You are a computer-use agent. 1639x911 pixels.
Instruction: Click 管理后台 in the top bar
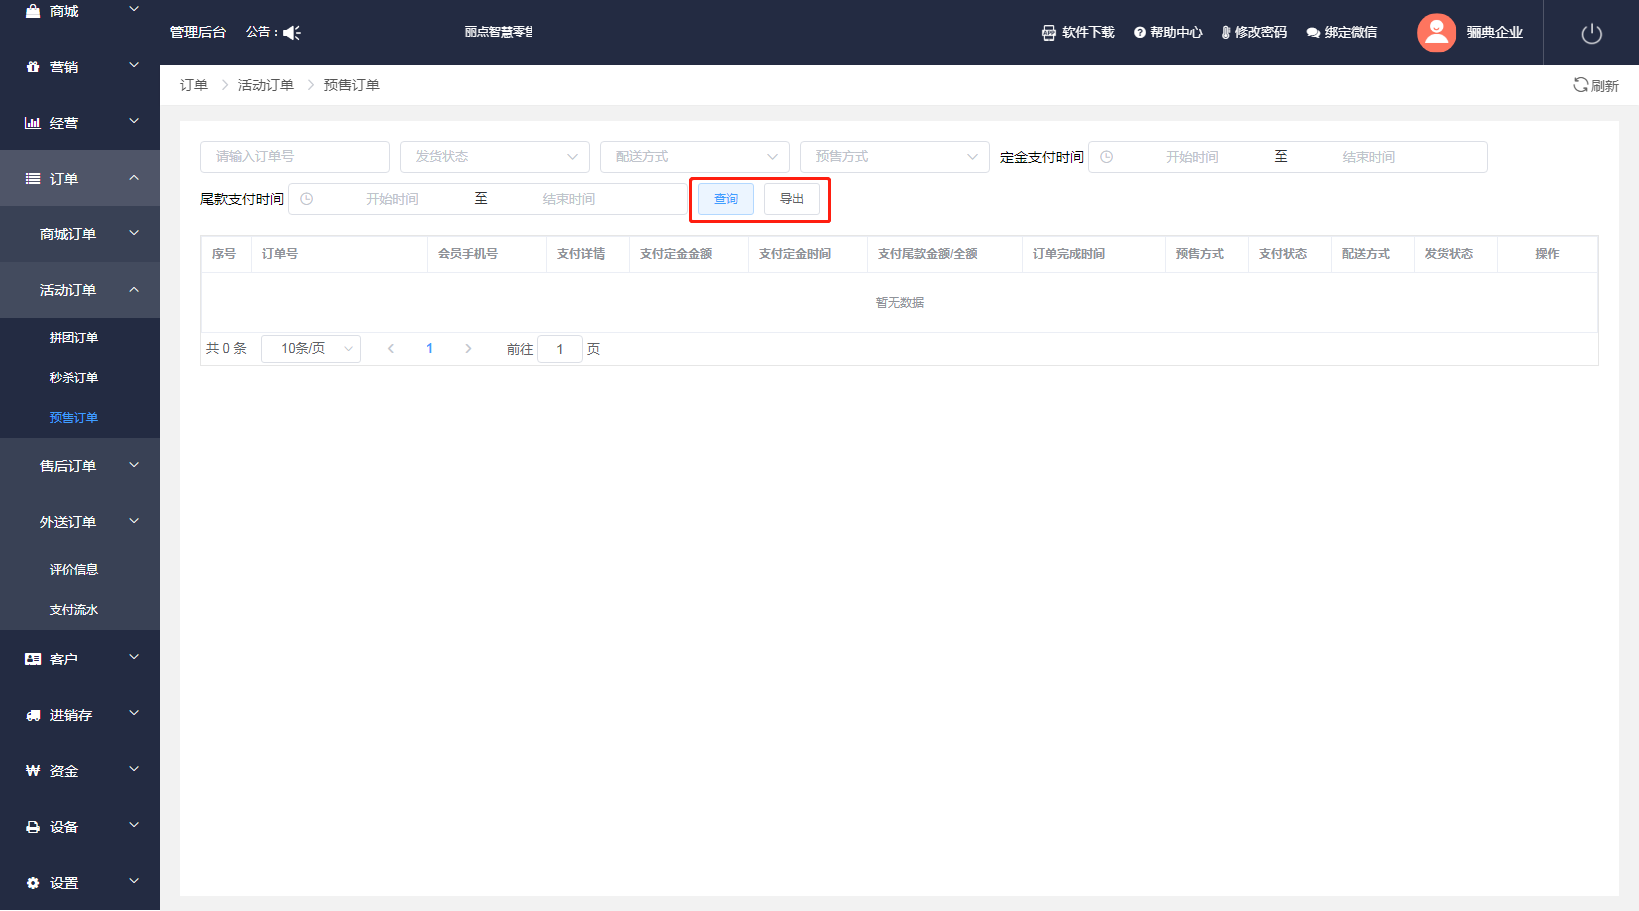tap(198, 33)
